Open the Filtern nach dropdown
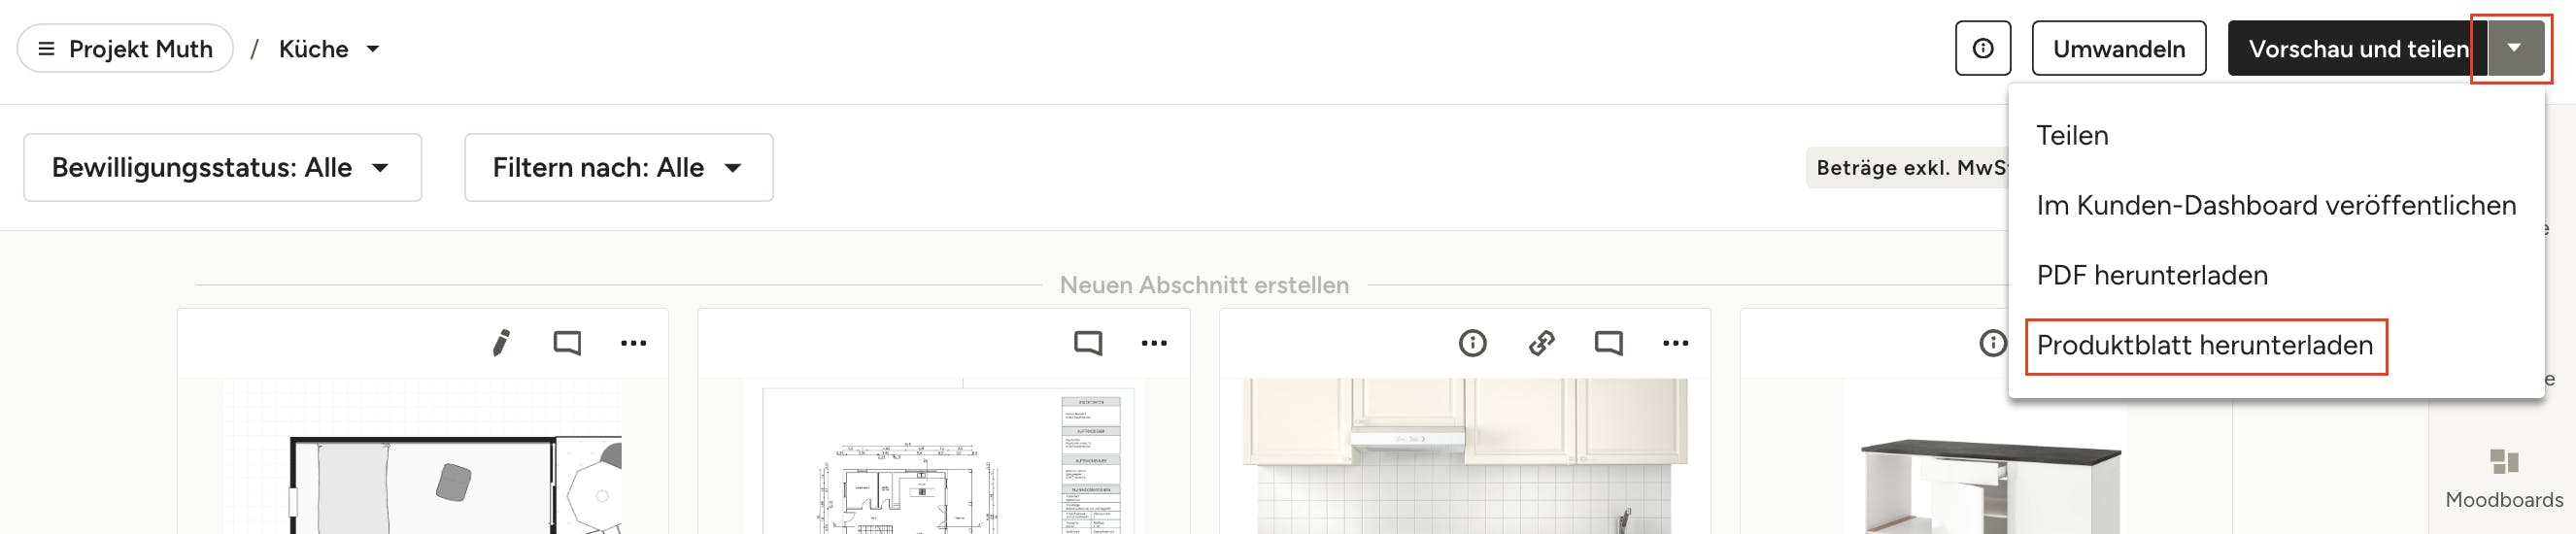2576x534 pixels. pyautogui.click(x=618, y=167)
